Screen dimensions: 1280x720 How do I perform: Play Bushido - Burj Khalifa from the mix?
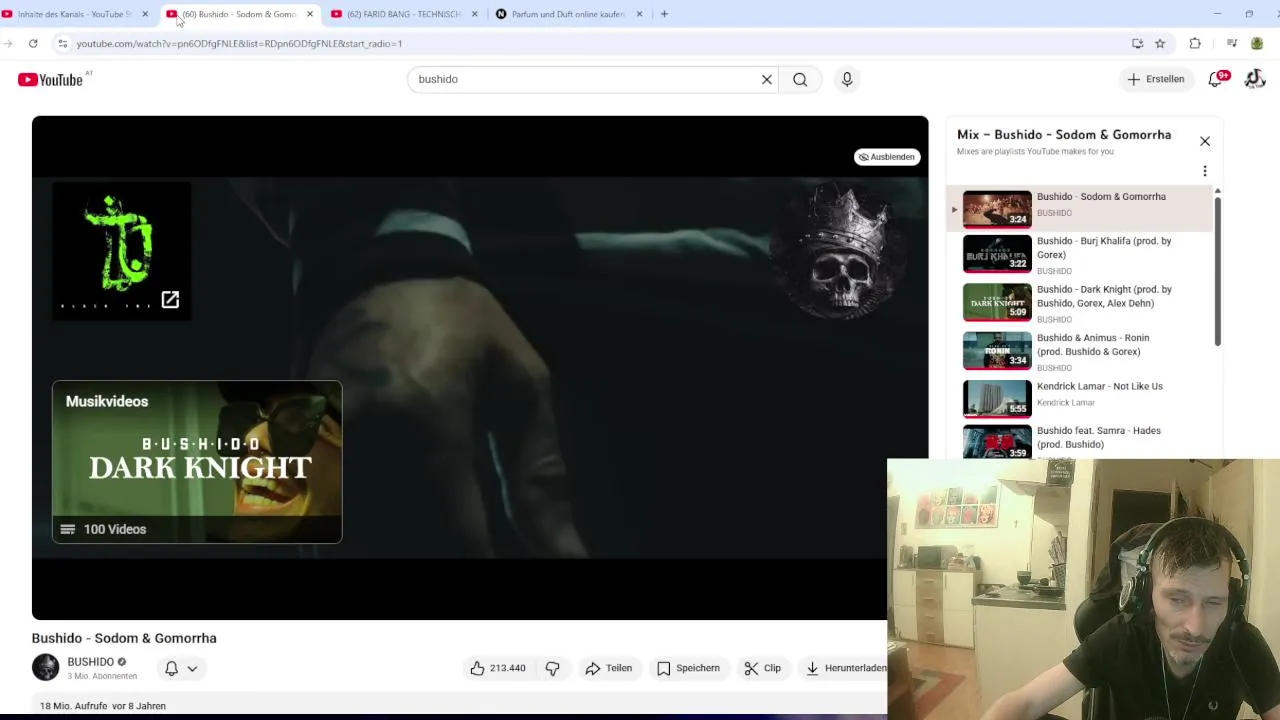click(1080, 255)
